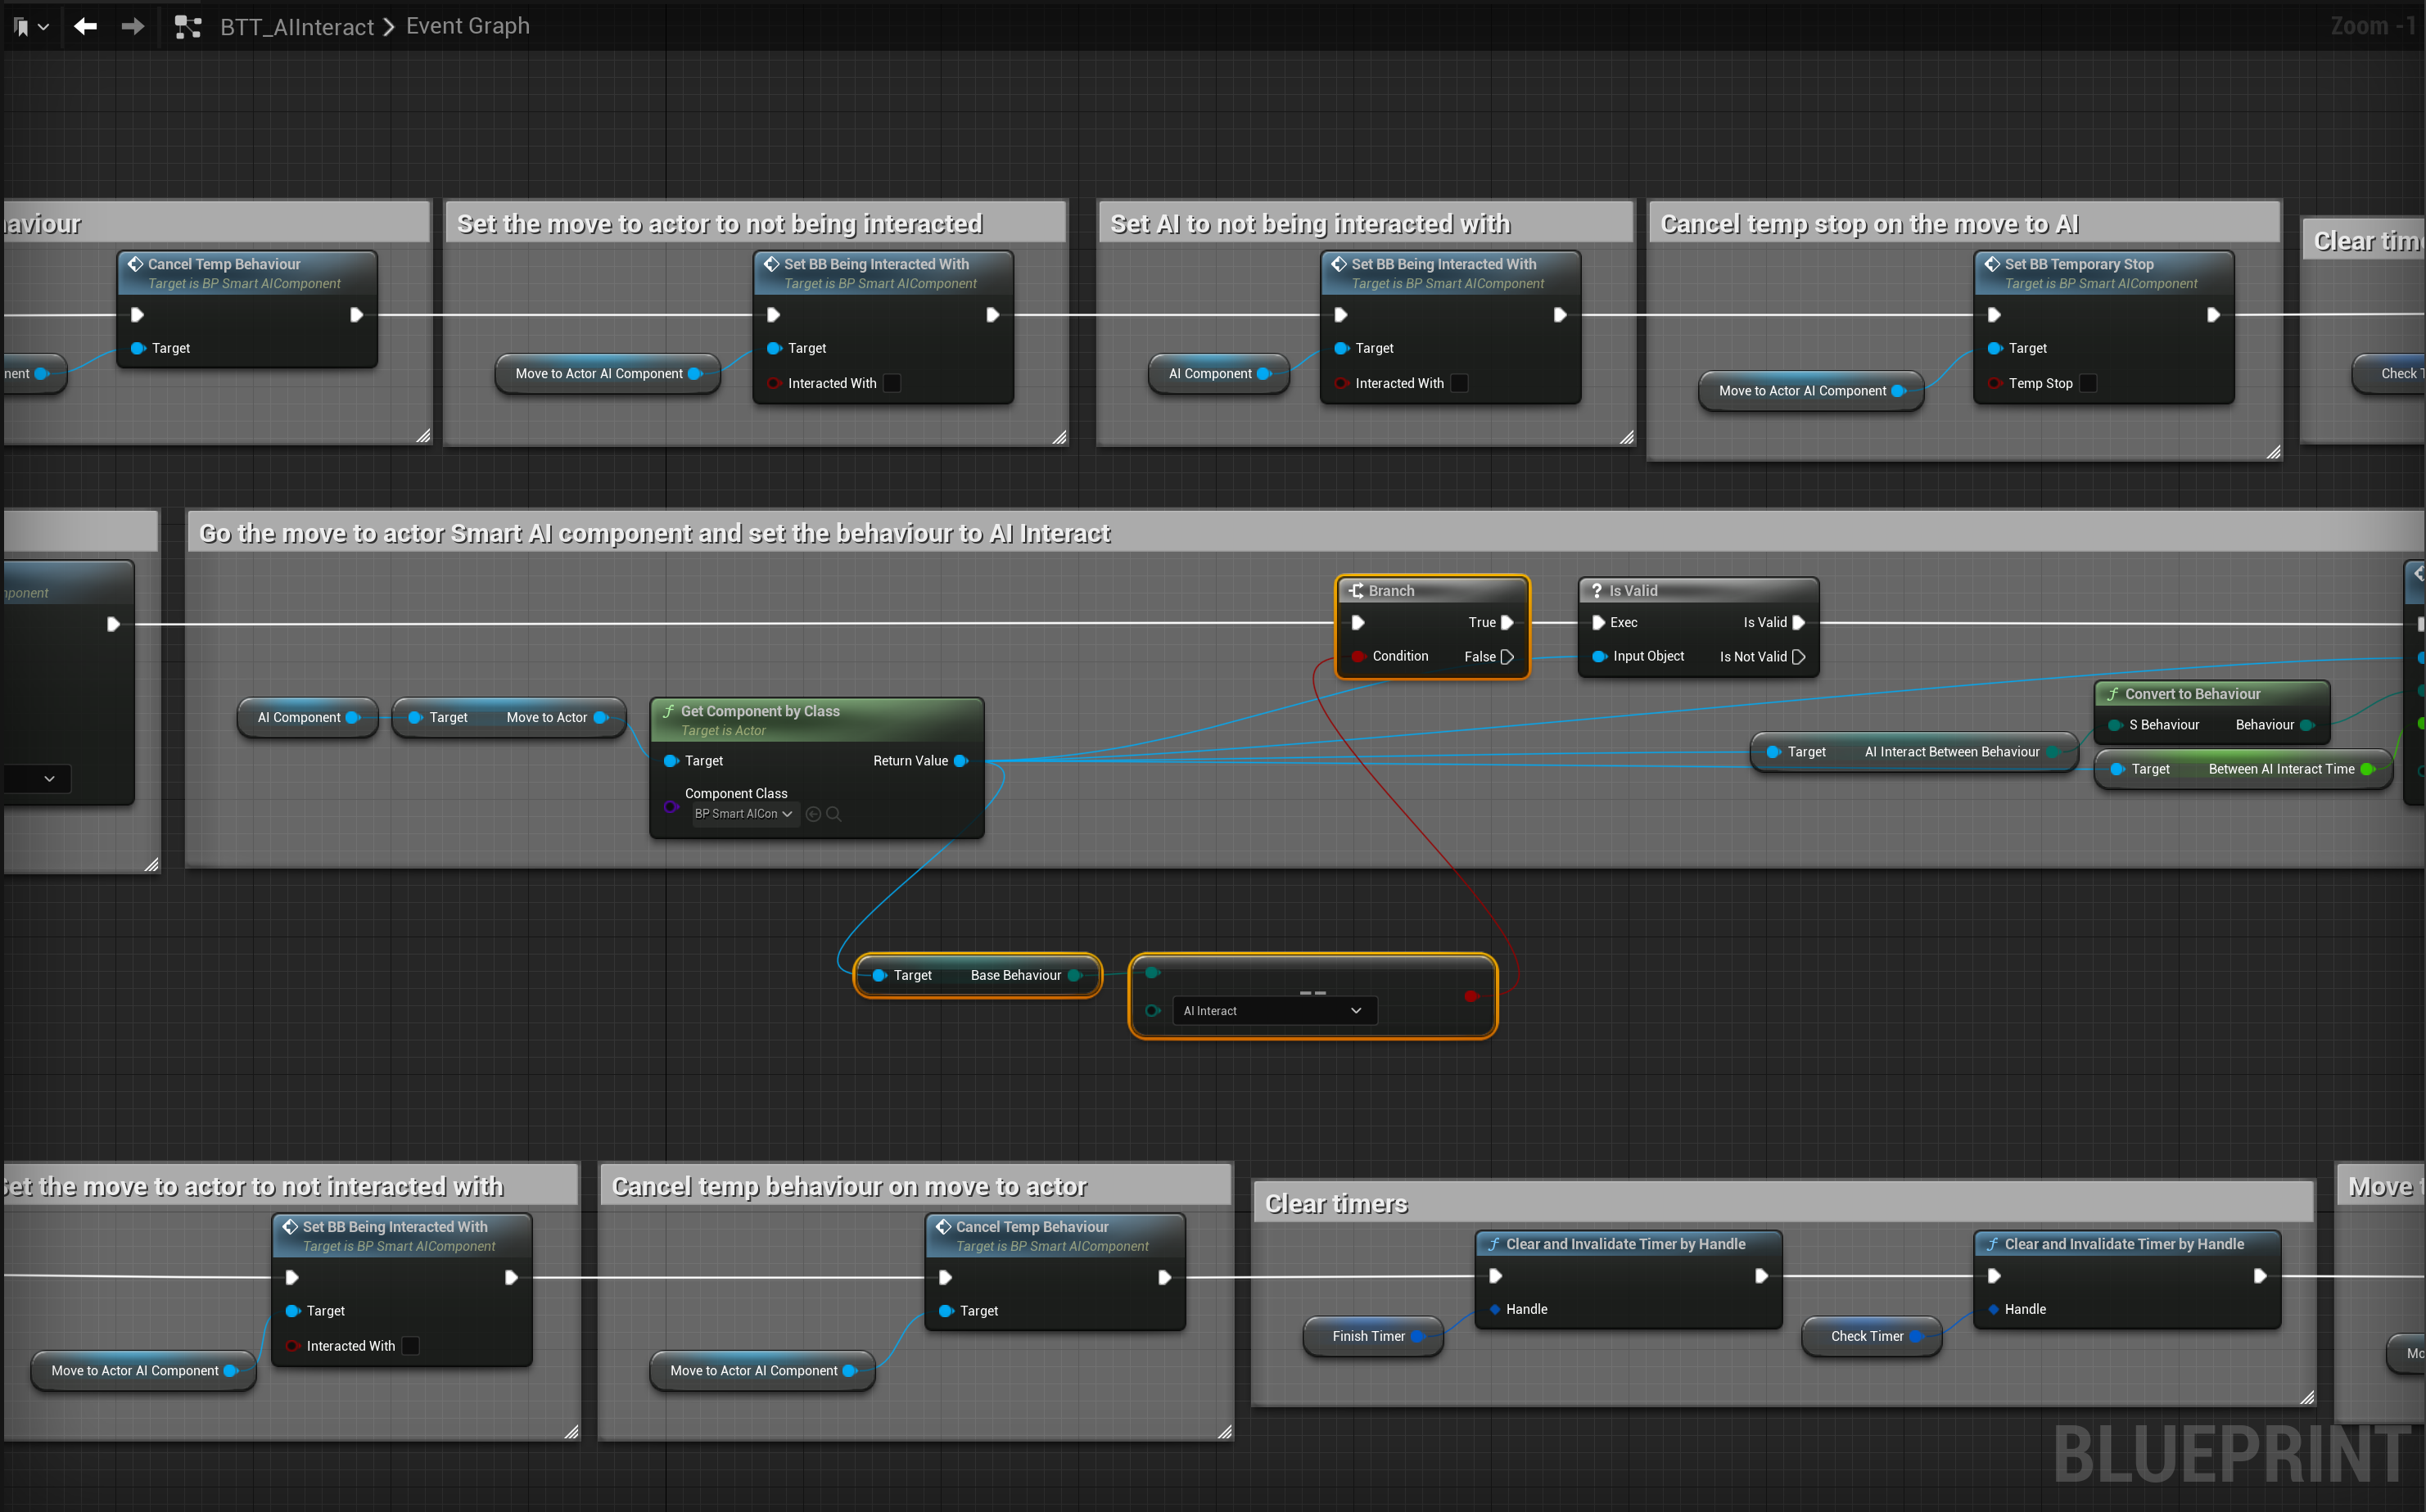Image resolution: width=2426 pixels, height=1512 pixels.
Task: Select the Convert to Behaviour node title
Action: [x=2192, y=694]
